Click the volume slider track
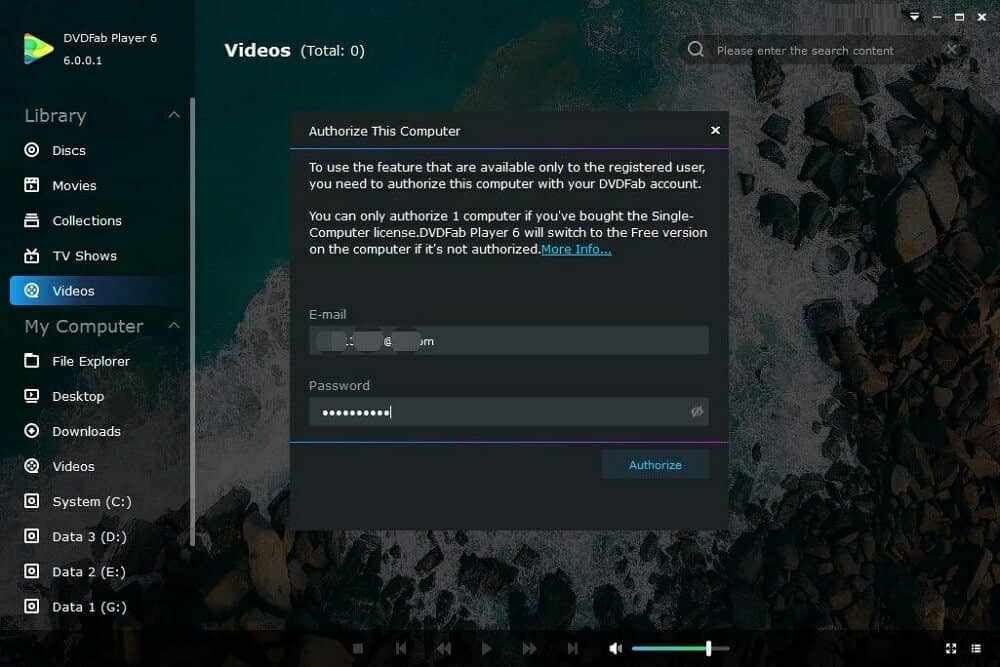 [x=680, y=649]
